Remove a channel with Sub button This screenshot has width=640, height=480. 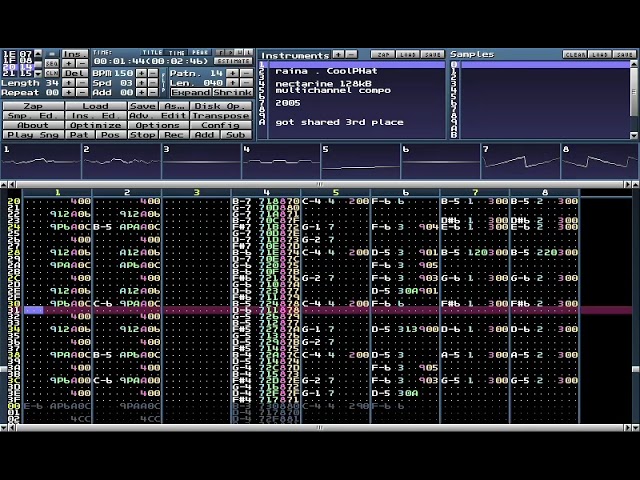[237, 135]
